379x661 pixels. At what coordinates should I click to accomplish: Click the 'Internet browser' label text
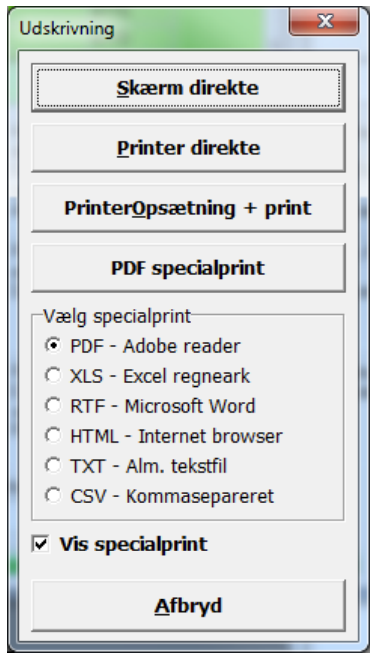(x=210, y=435)
